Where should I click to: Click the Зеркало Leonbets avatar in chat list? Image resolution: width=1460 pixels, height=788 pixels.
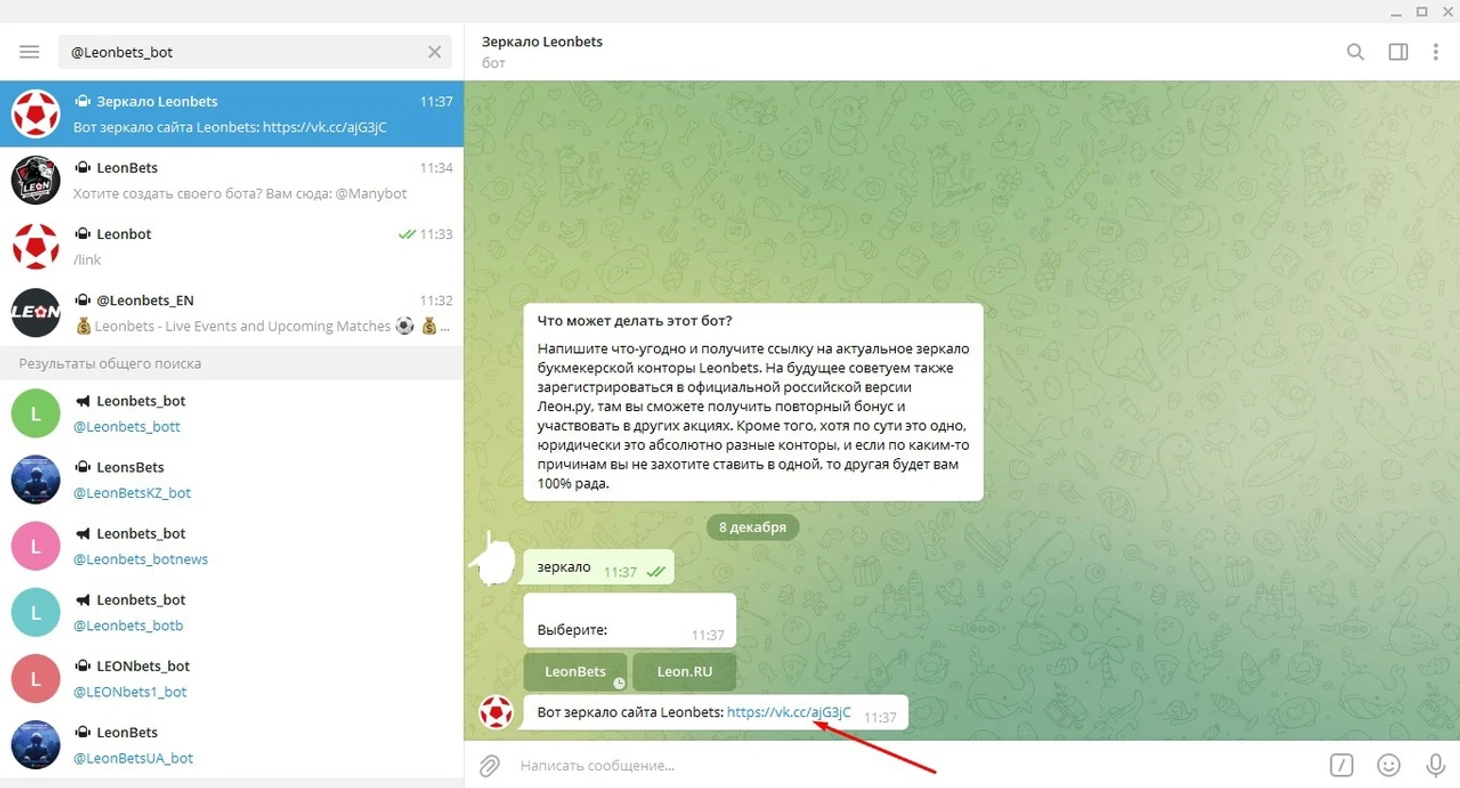pyautogui.click(x=36, y=114)
